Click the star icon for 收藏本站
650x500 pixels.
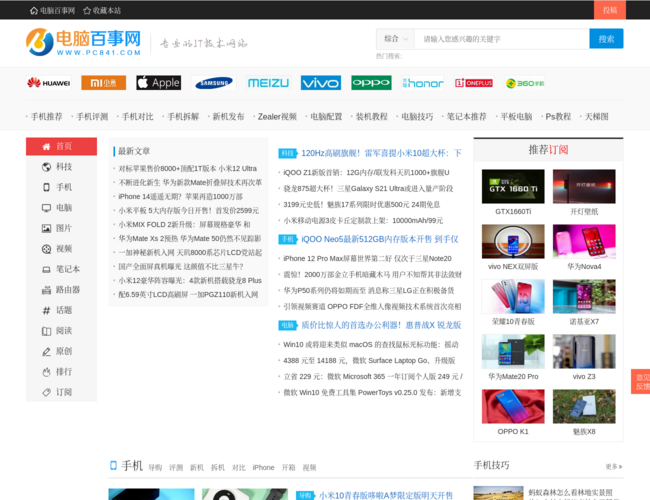coord(87,11)
